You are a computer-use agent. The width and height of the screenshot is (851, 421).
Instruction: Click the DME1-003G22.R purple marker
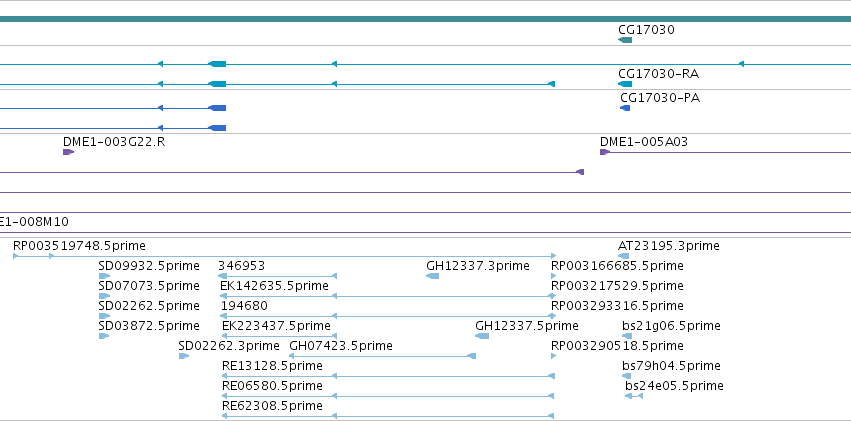[68, 152]
